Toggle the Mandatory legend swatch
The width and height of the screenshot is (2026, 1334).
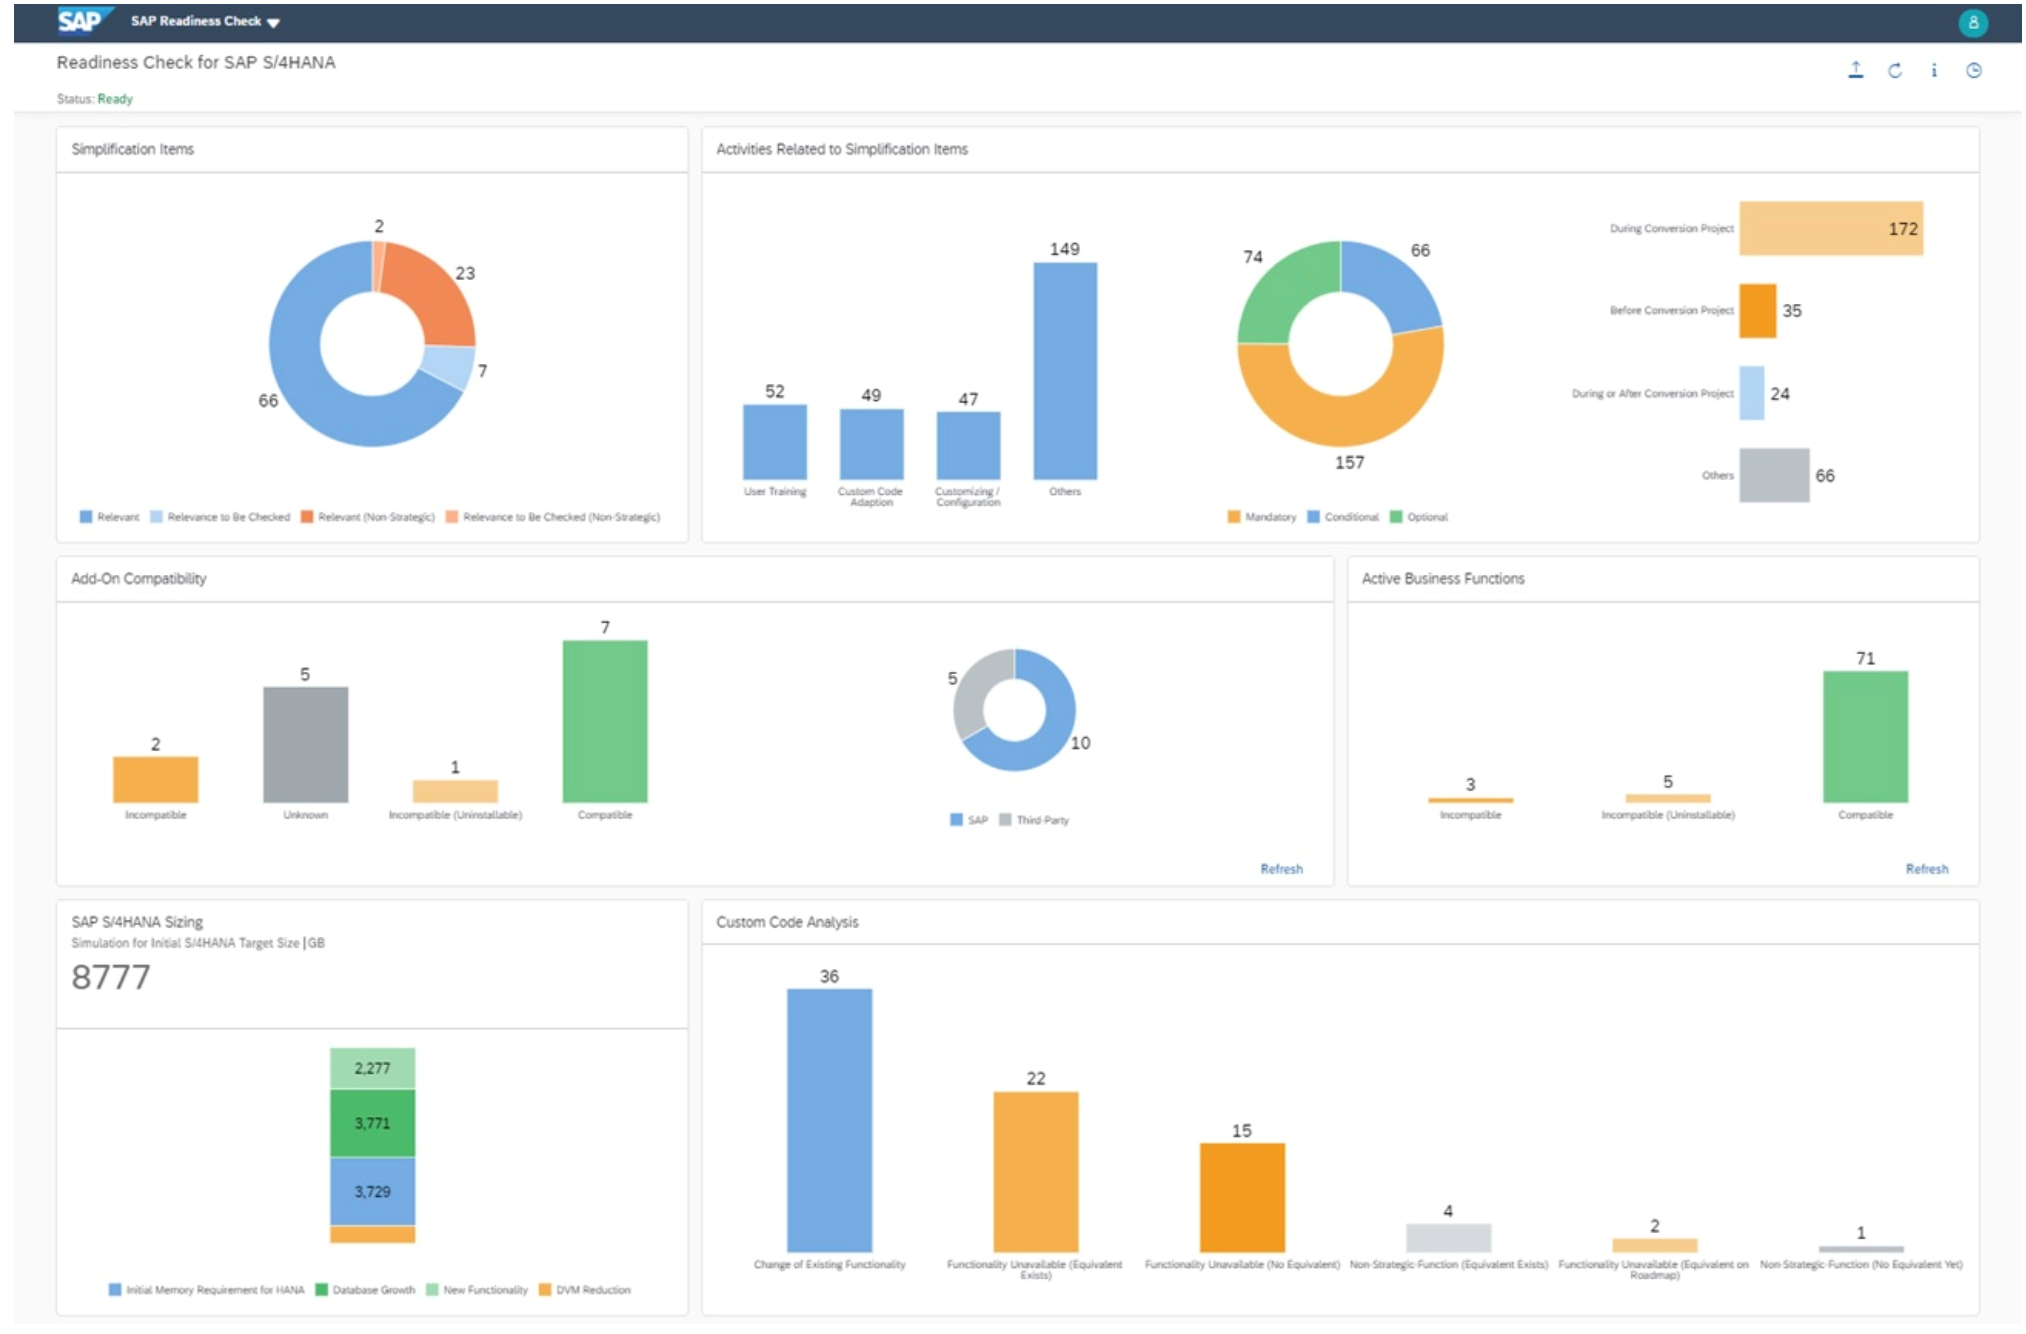[1233, 517]
